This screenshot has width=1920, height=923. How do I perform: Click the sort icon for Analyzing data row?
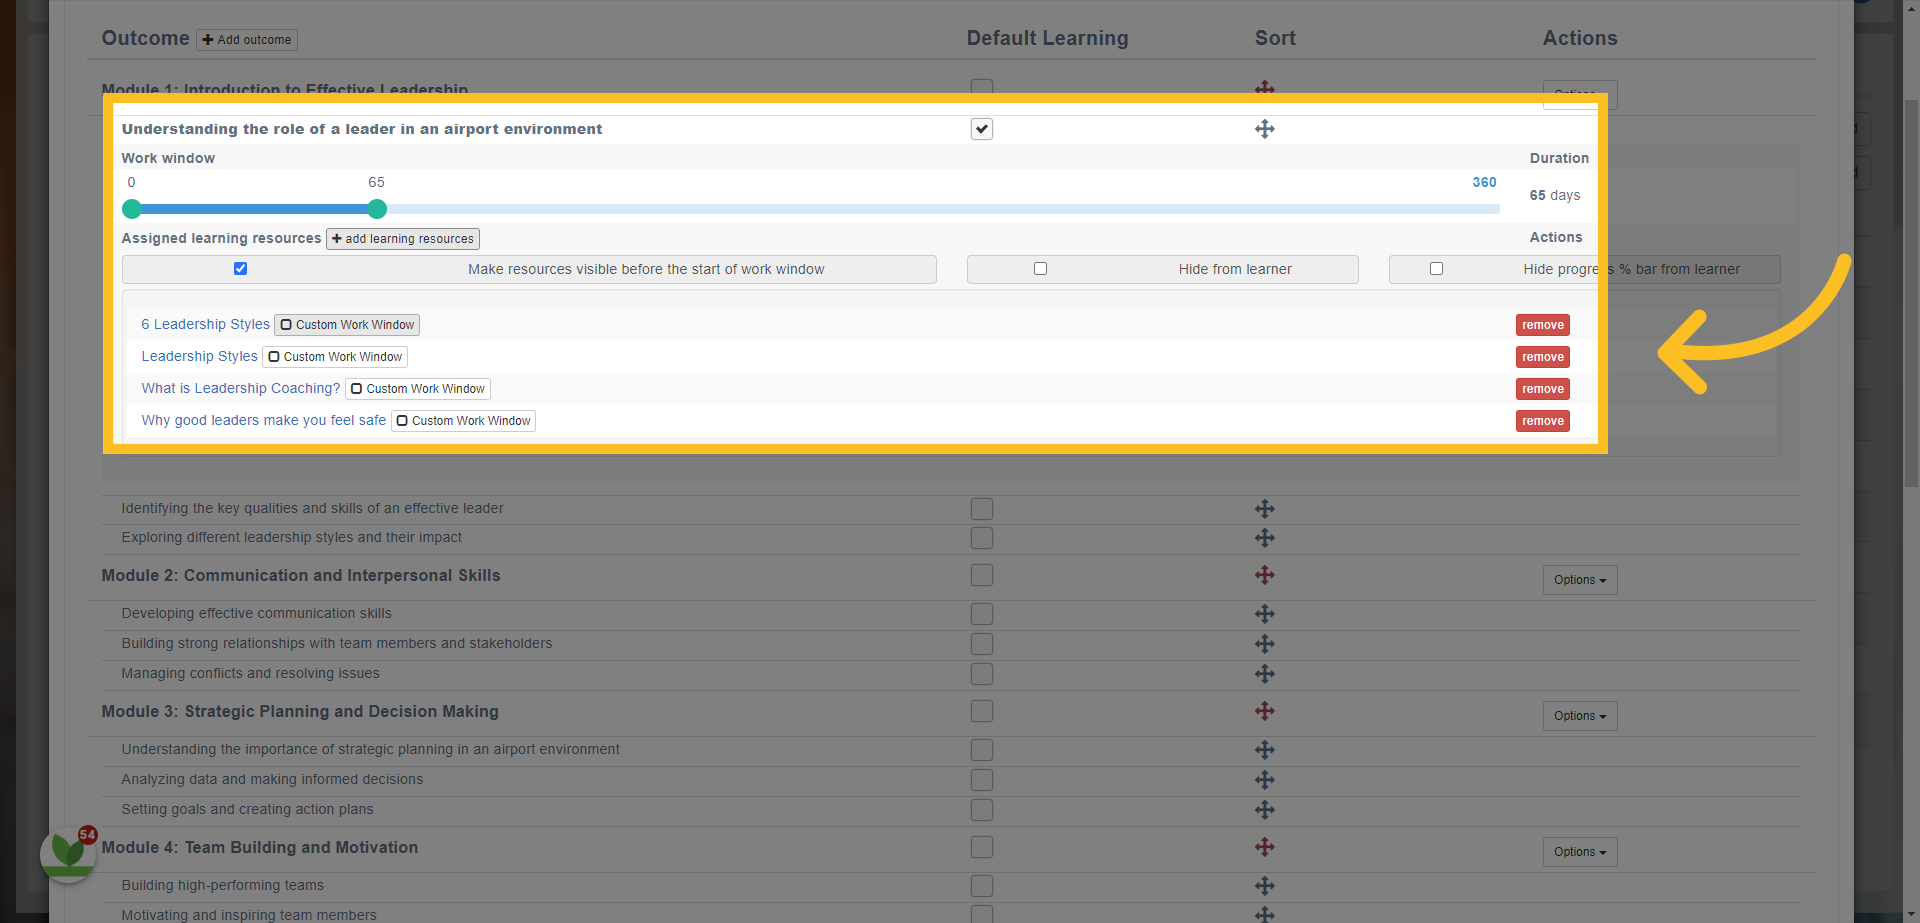pos(1264,780)
